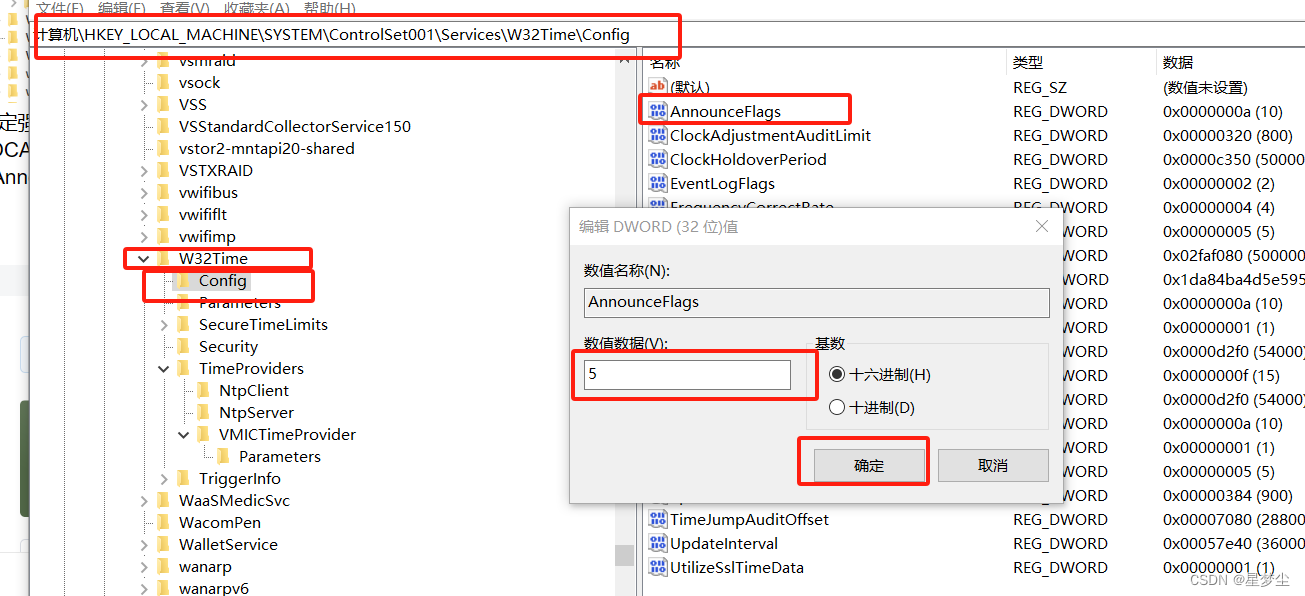Select the 十进制(D) decimal radio button

837,407
